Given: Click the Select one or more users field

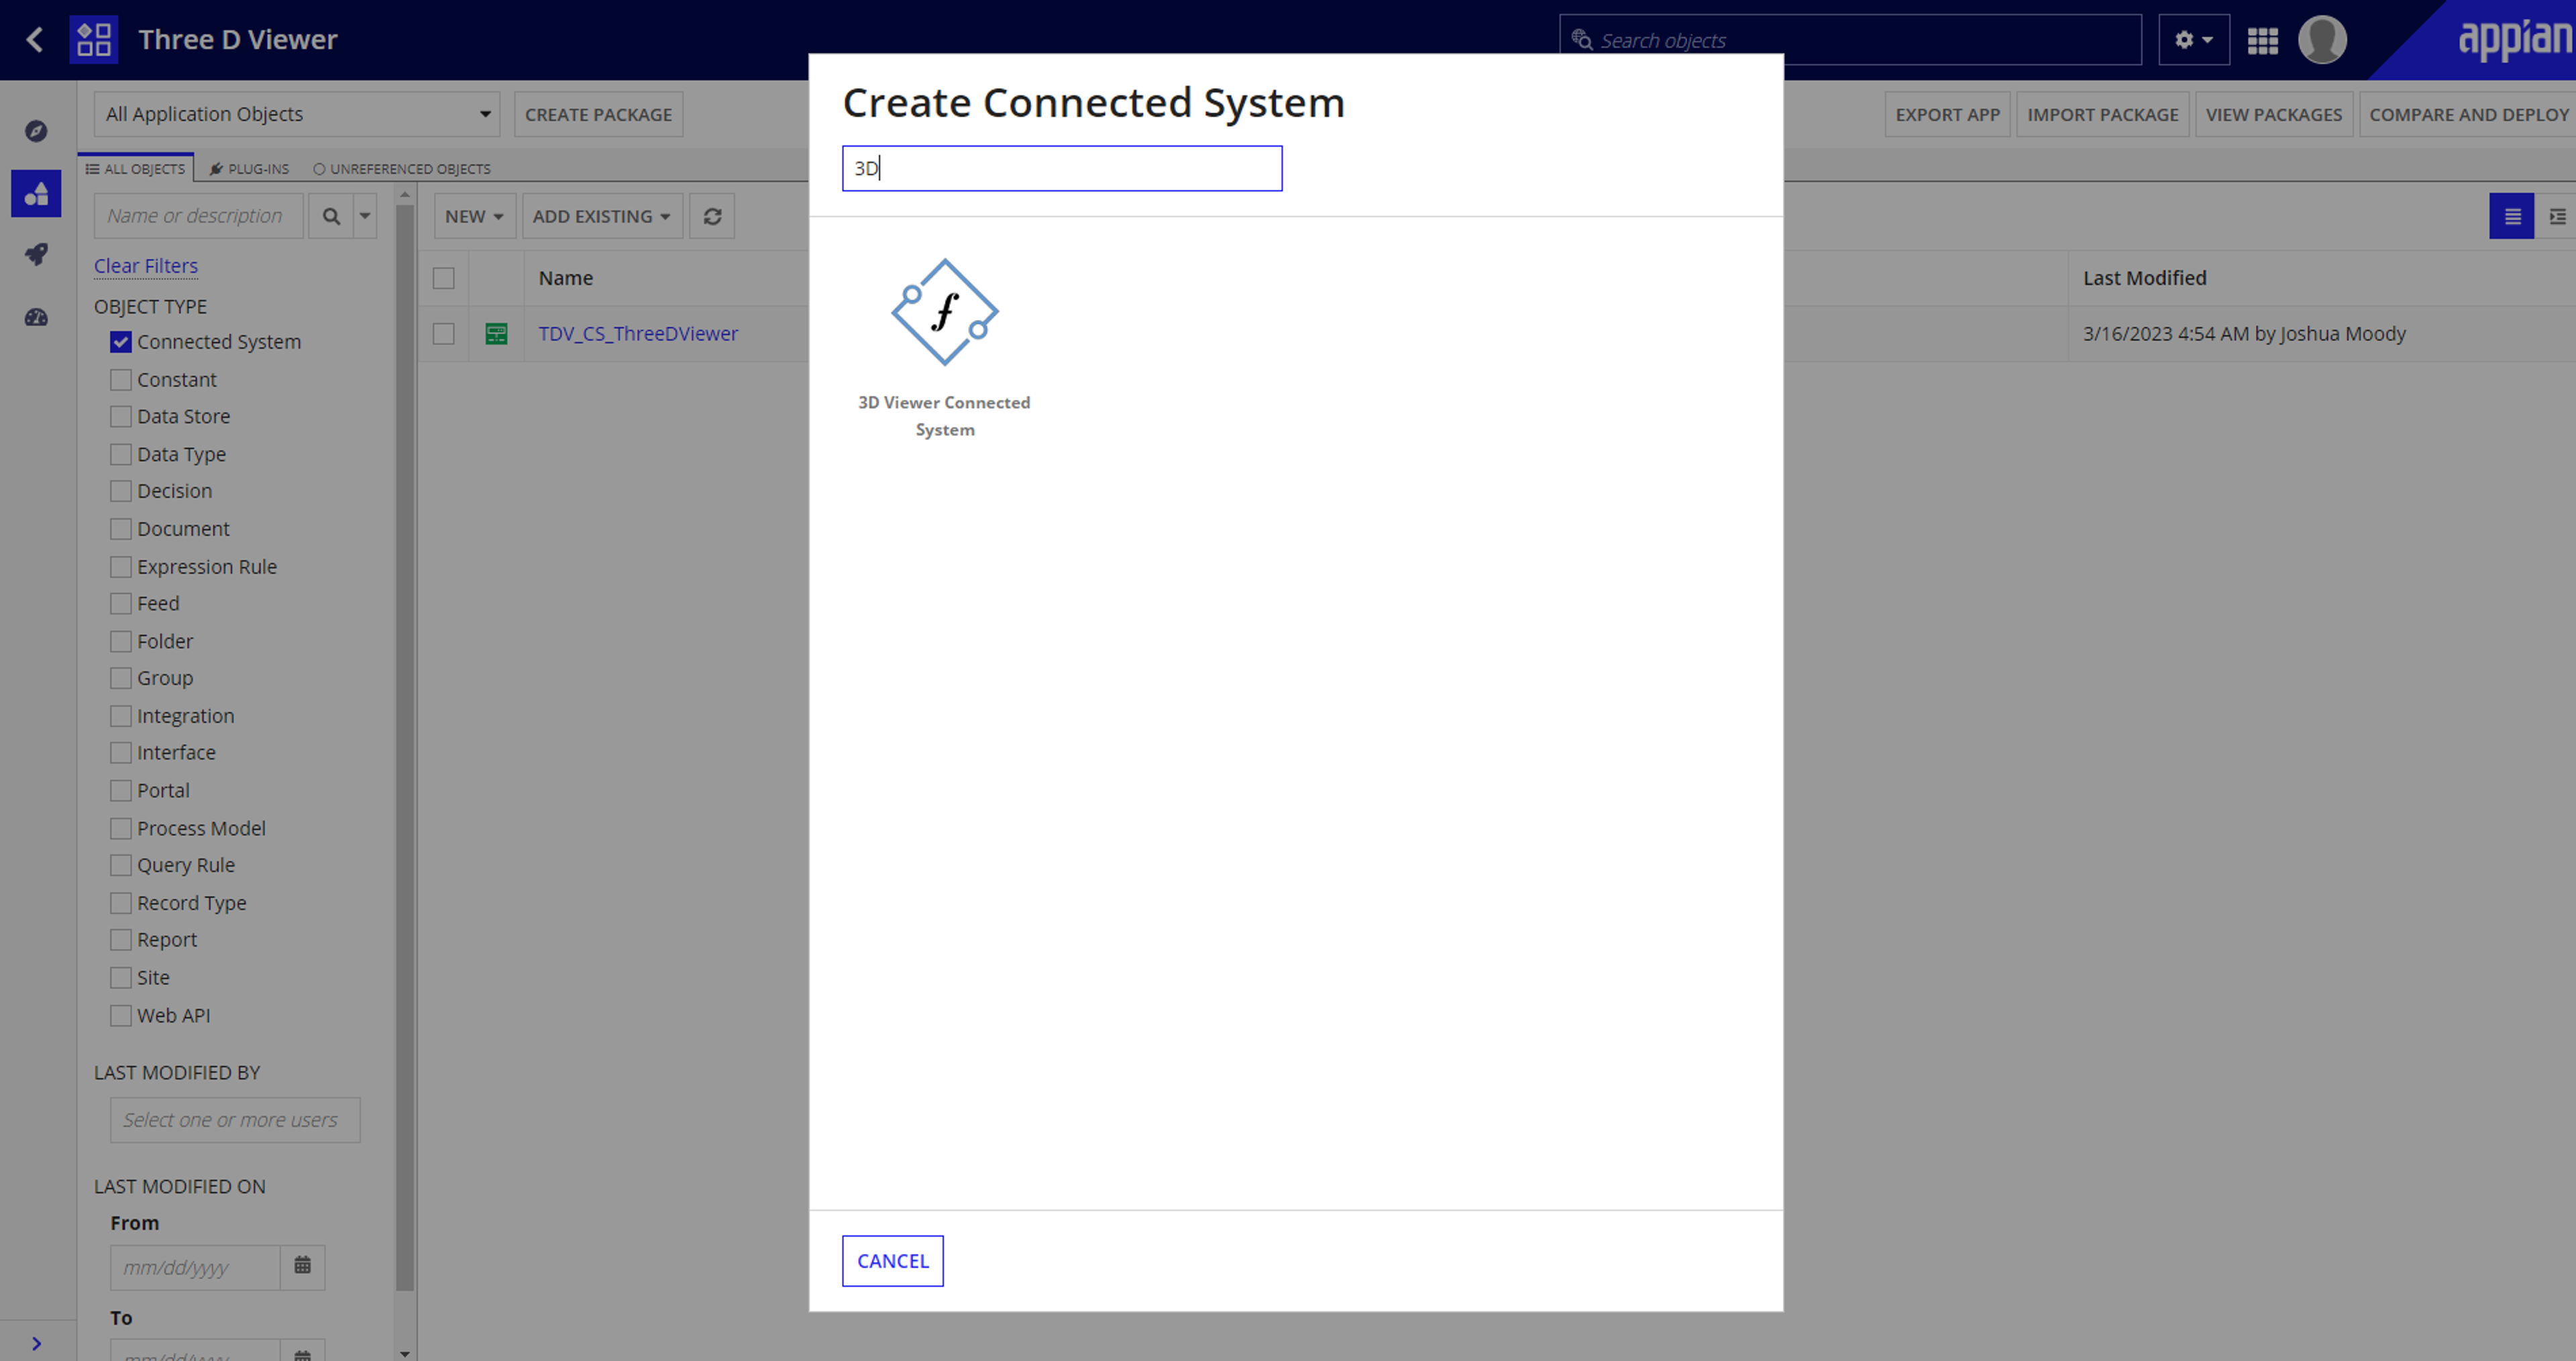Looking at the screenshot, I should (235, 1120).
